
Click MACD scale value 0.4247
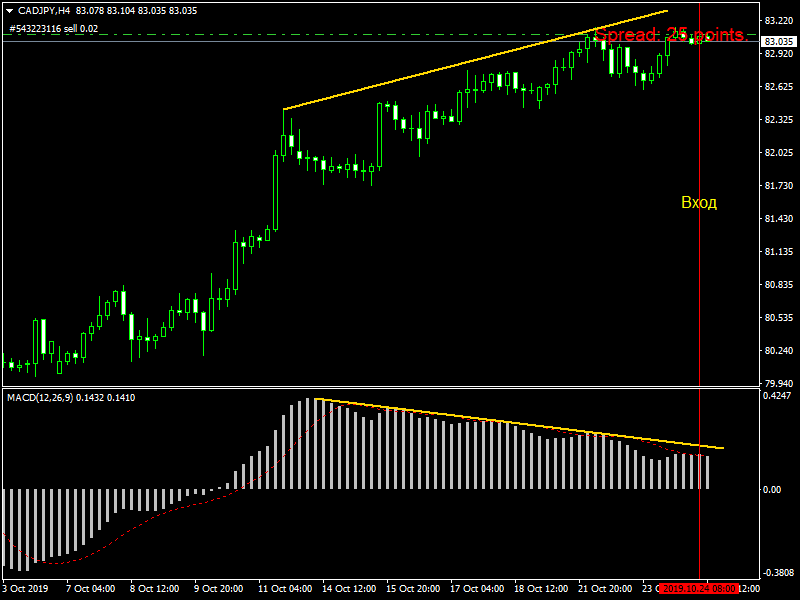point(777,395)
